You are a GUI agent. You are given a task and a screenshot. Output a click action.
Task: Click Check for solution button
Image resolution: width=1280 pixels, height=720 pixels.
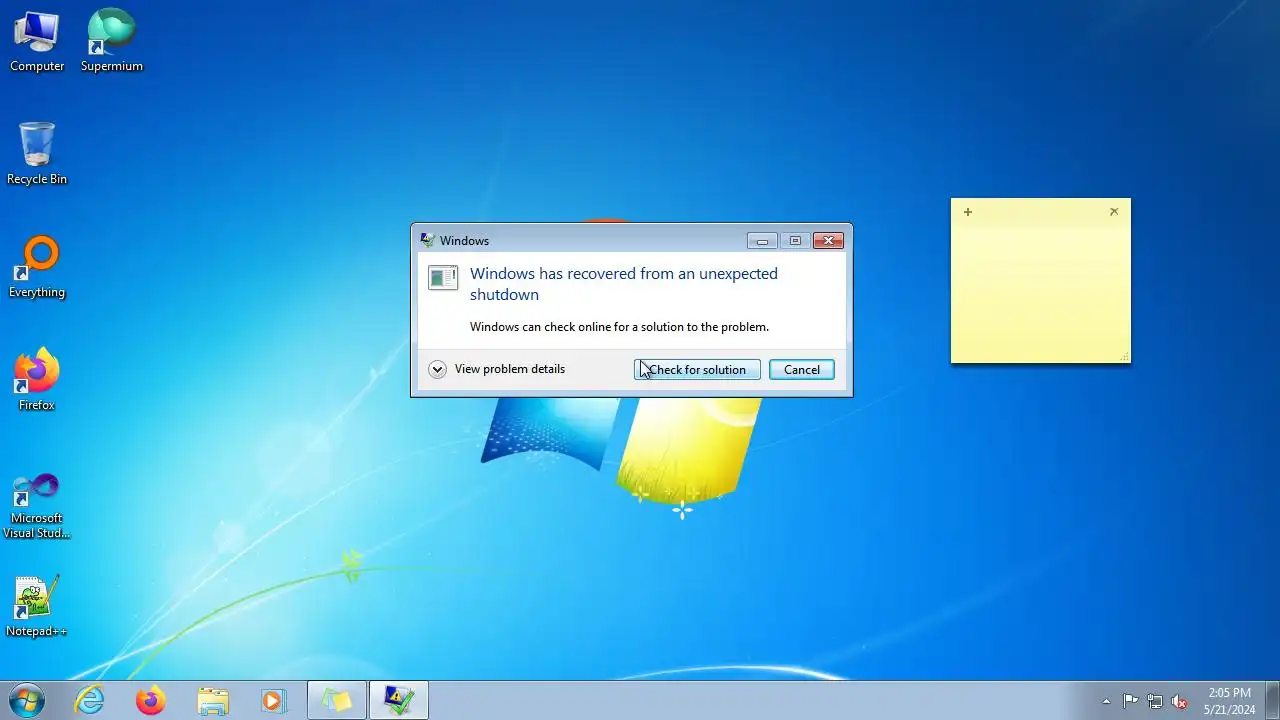point(697,370)
